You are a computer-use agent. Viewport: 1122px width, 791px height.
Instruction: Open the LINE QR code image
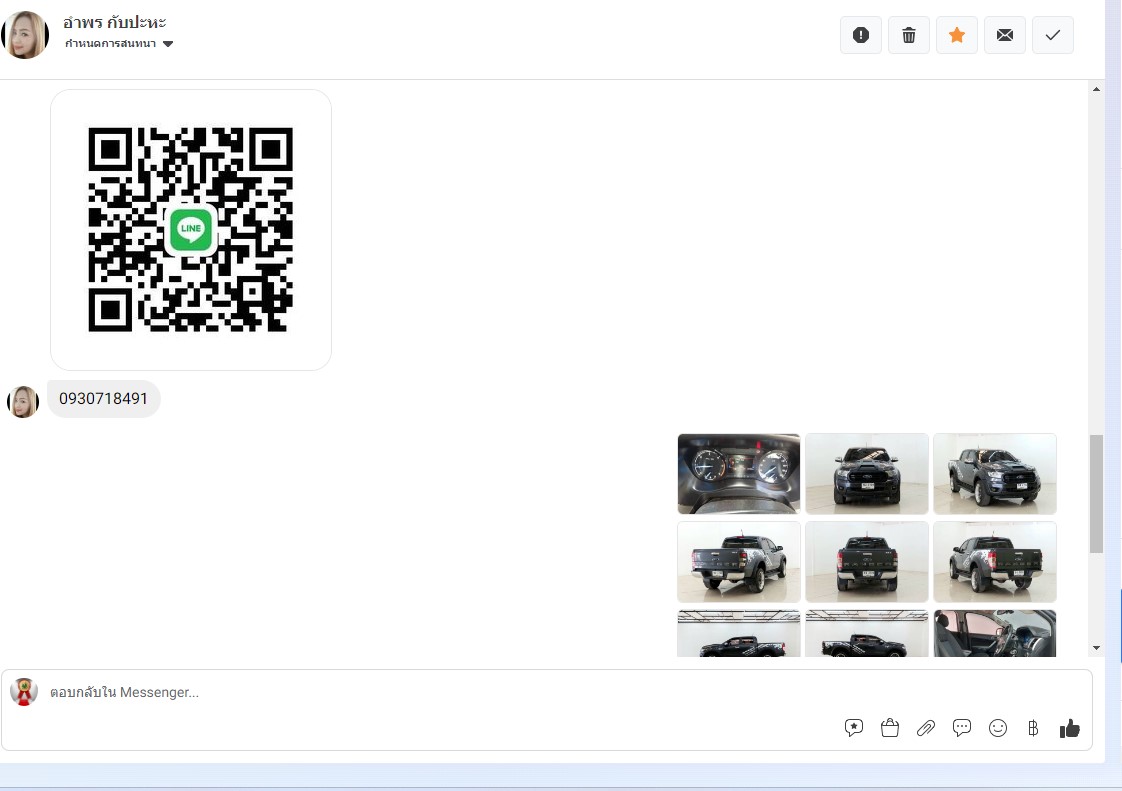coord(191,230)
